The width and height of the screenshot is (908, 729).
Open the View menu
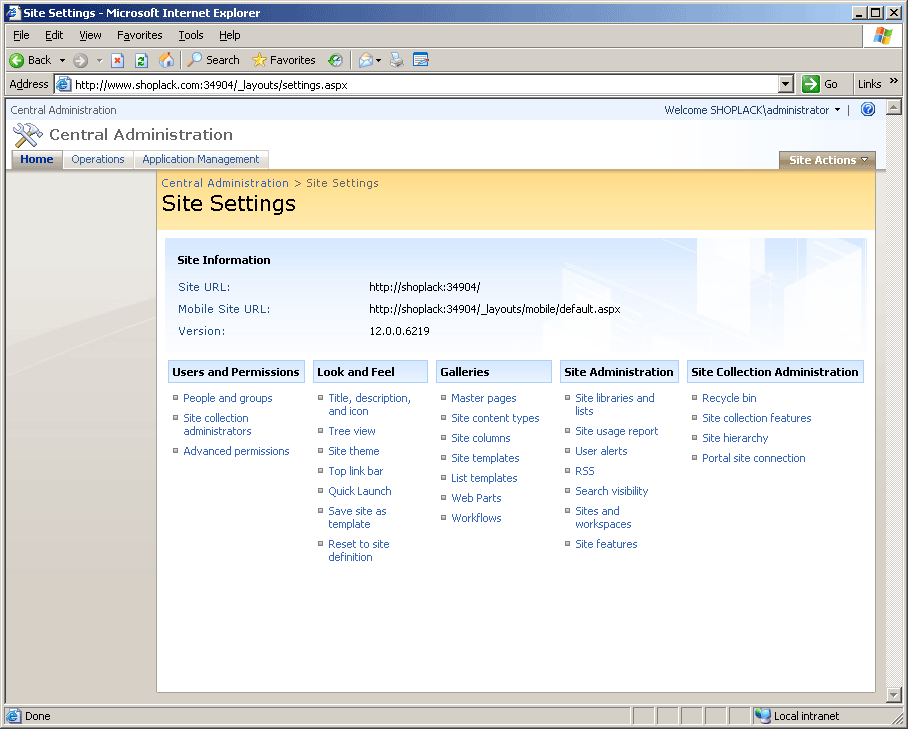click(90, 35)
